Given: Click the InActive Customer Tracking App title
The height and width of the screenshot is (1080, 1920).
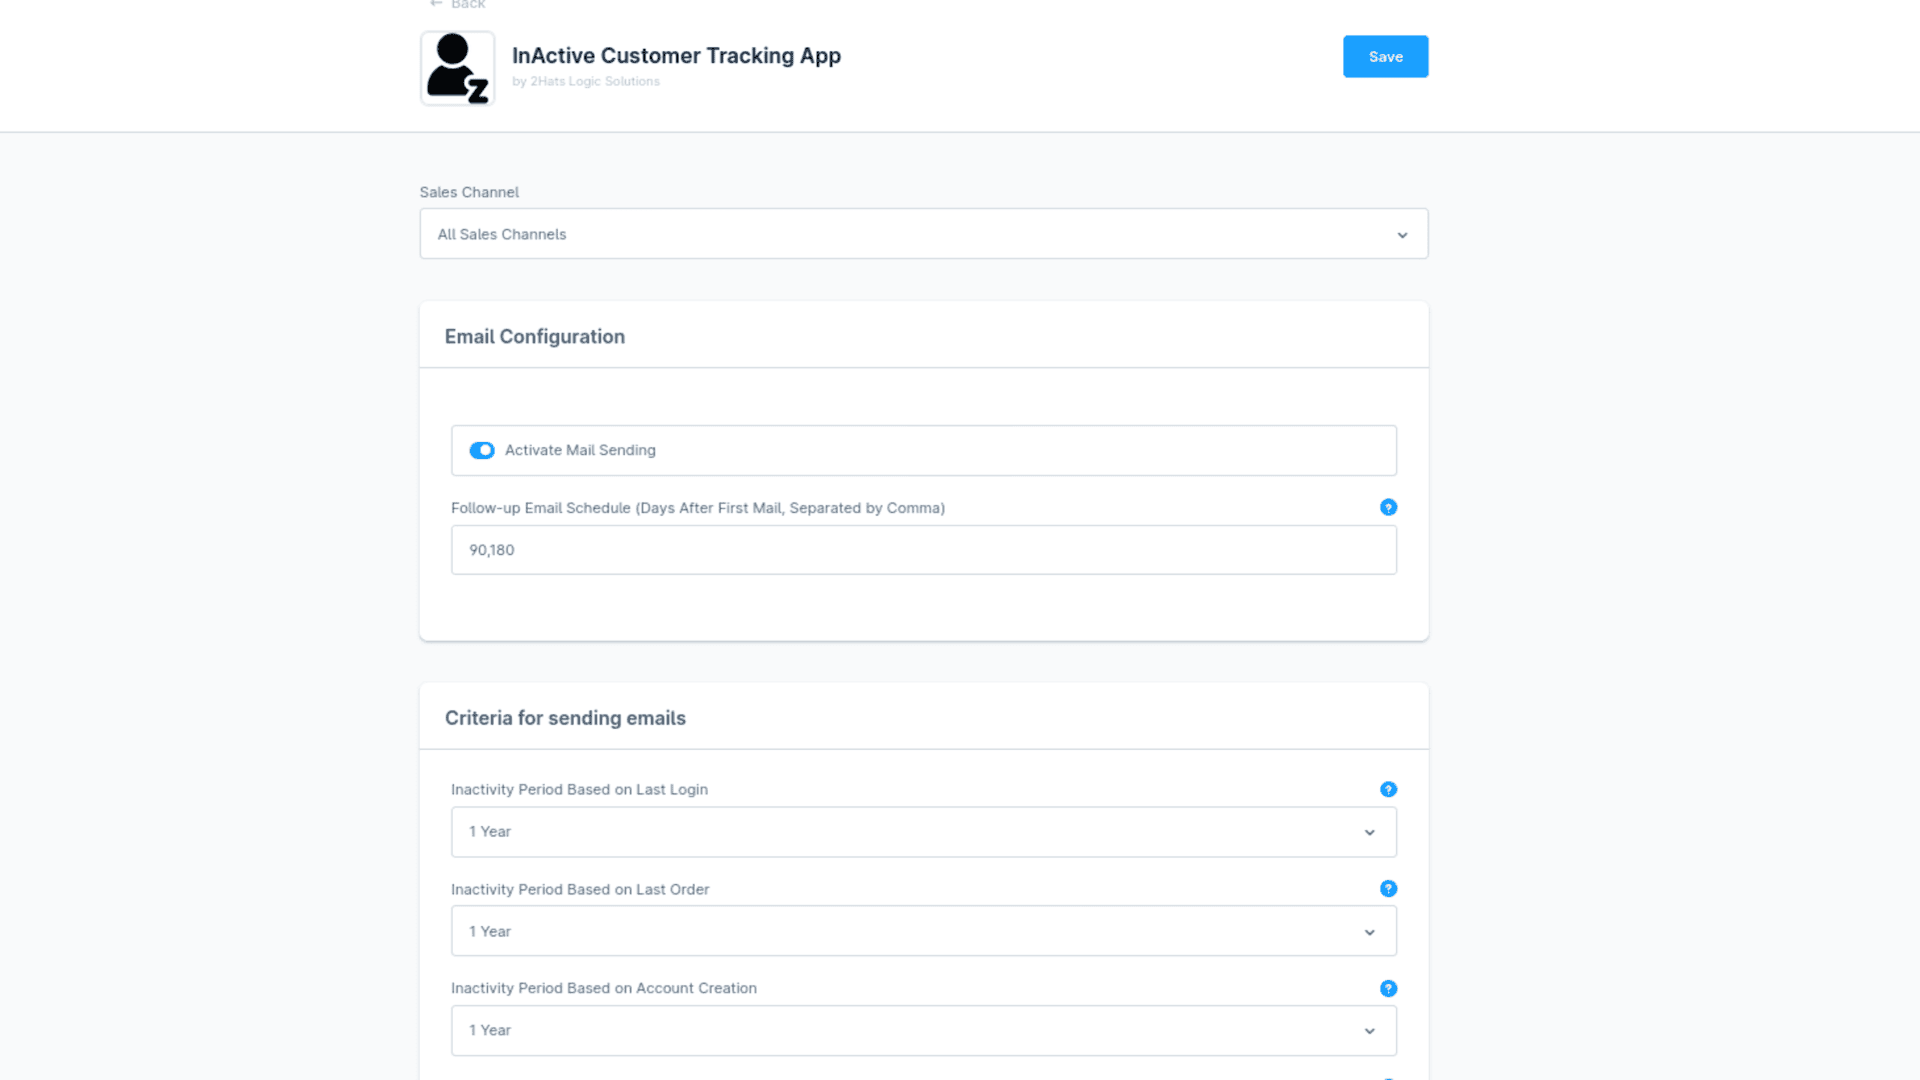Looking at the screenshot, I should (x=676, y=56).
